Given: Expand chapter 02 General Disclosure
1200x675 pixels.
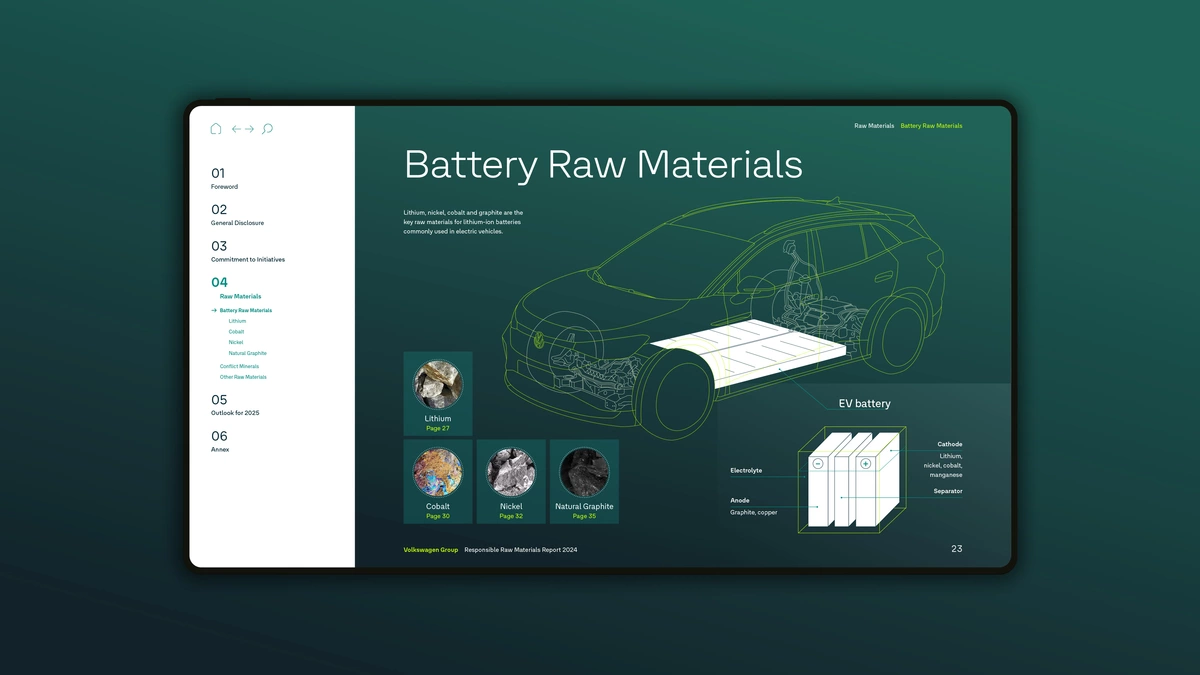Looking at the screenshot, I should click(237, 215).
